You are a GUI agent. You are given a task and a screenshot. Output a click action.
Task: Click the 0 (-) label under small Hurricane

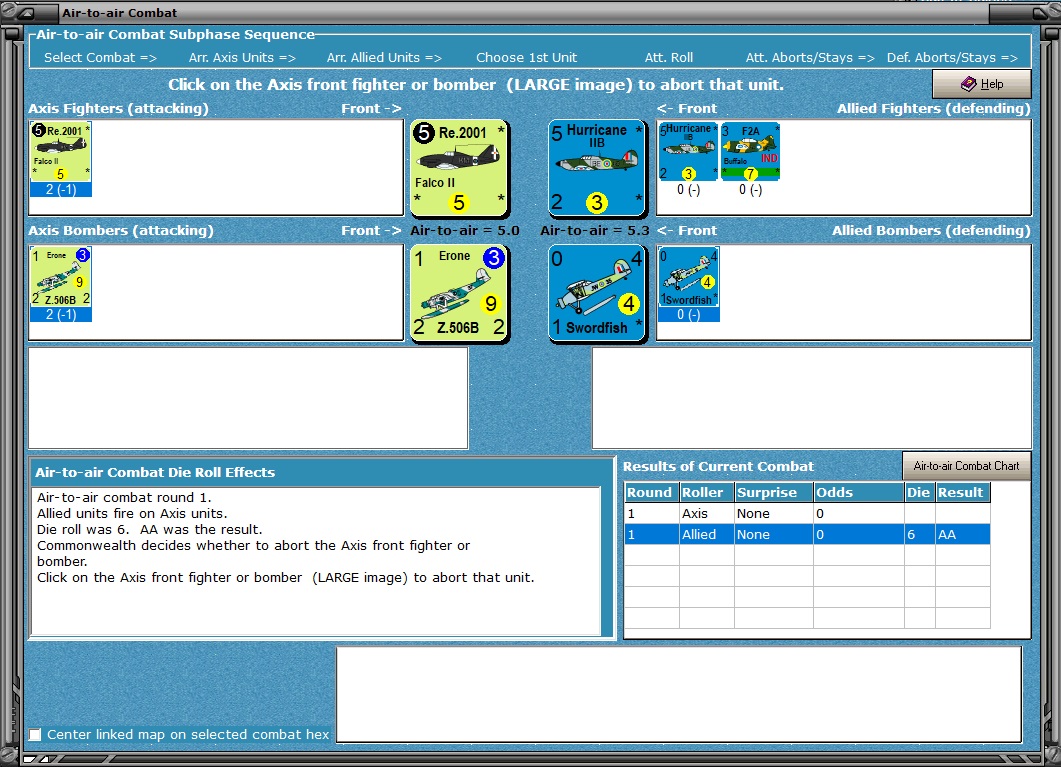(x=688, y=190)
